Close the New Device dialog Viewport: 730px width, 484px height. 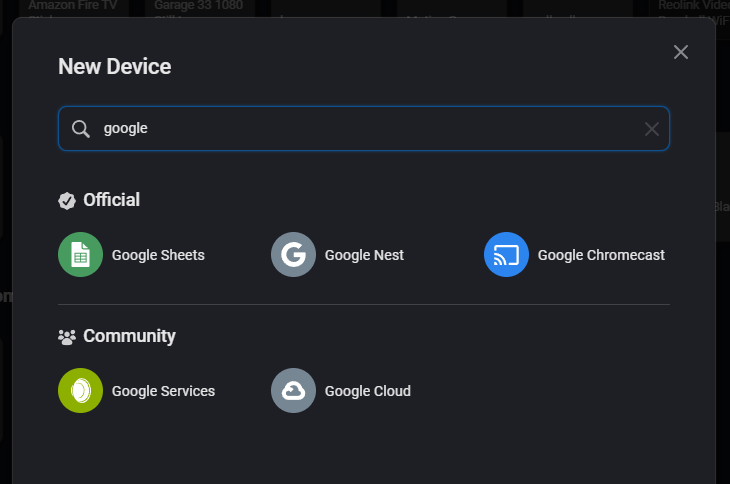tap(681, 52)
